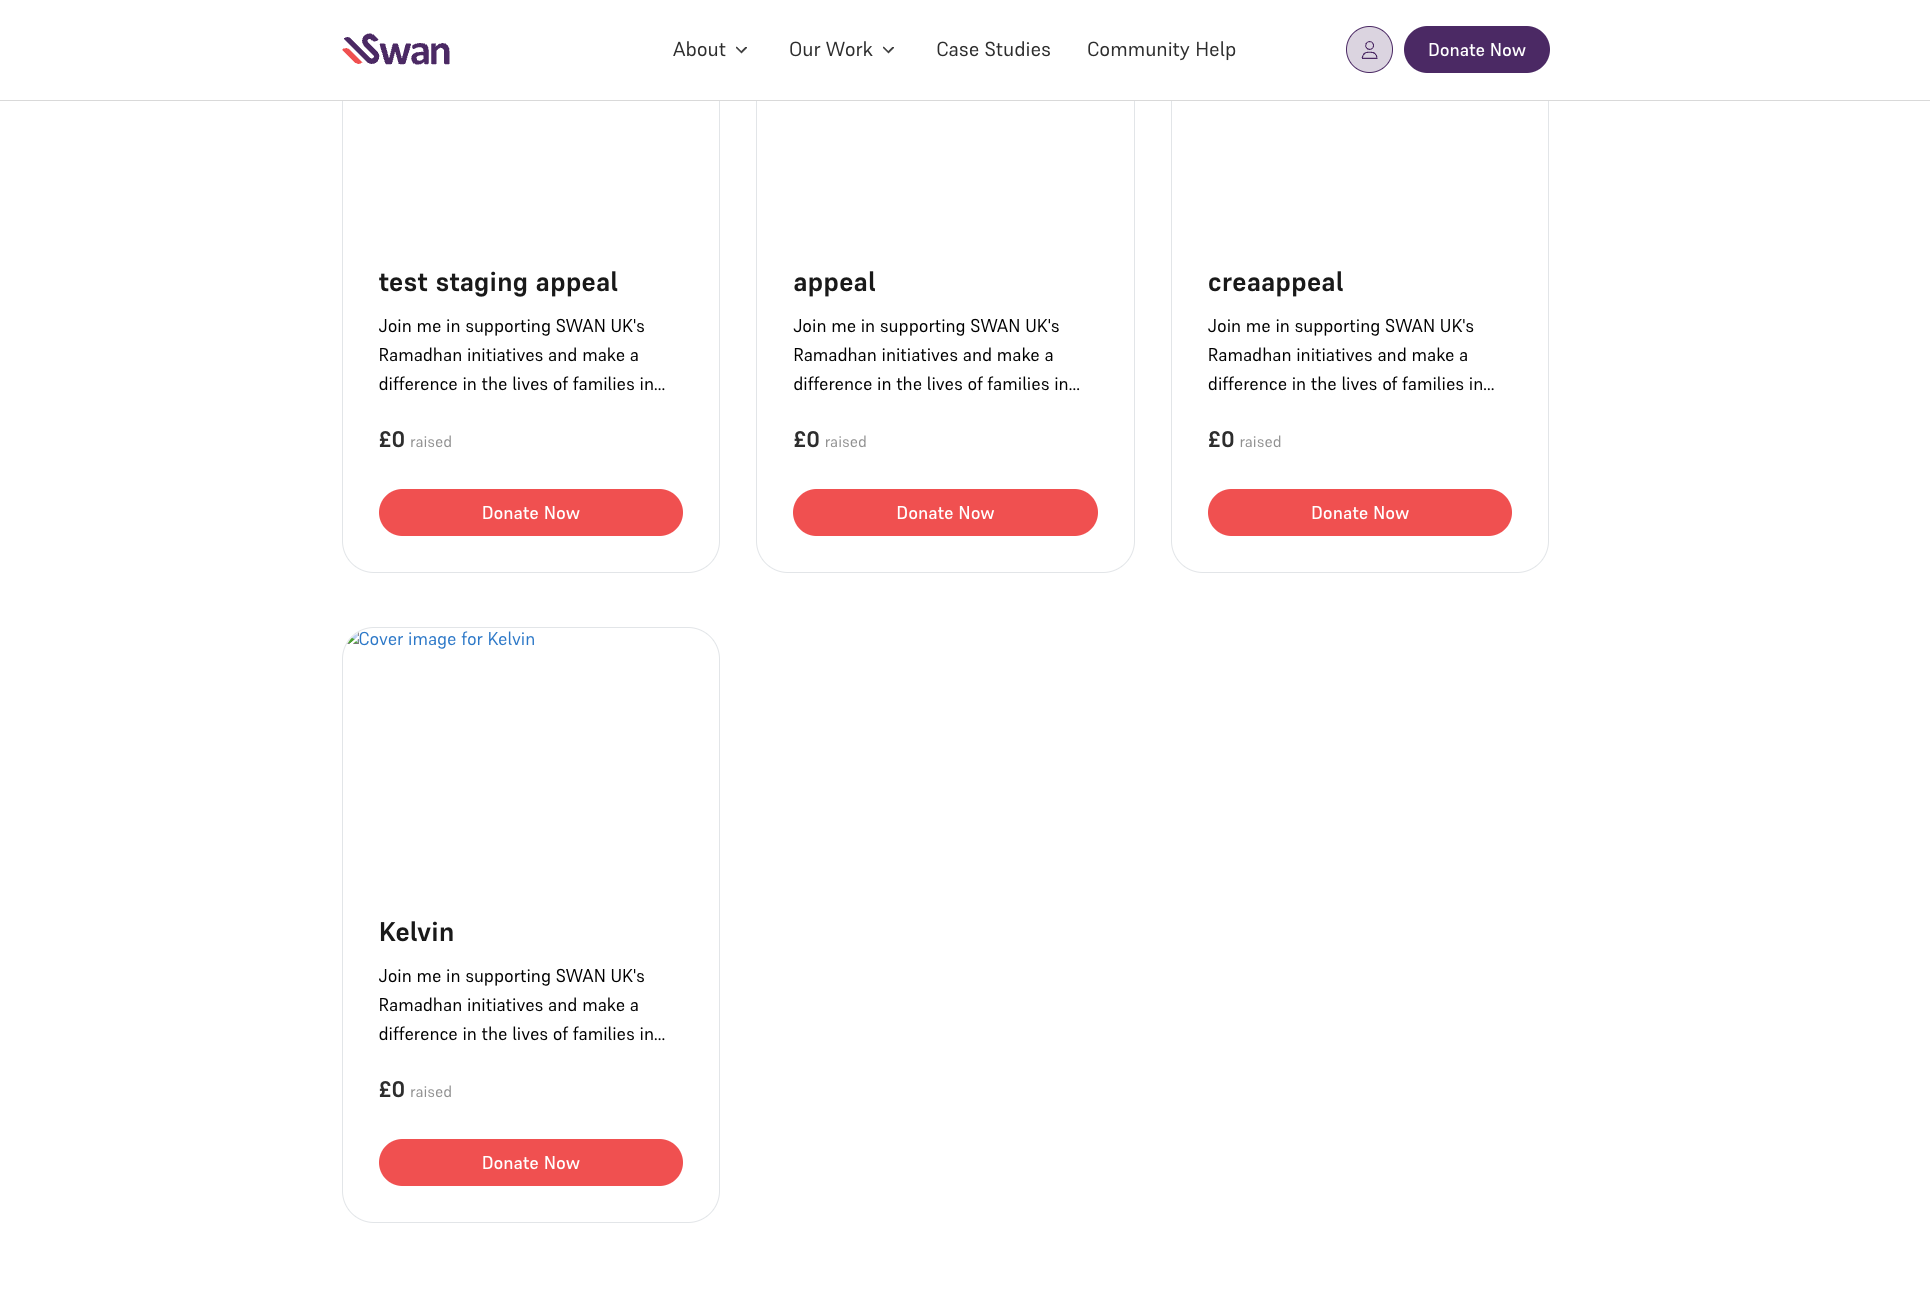Image resolution: width=1930 pixels, height=1305 pixels.
Task: Open Community Help page
Action: click(x=1161, y=50)
